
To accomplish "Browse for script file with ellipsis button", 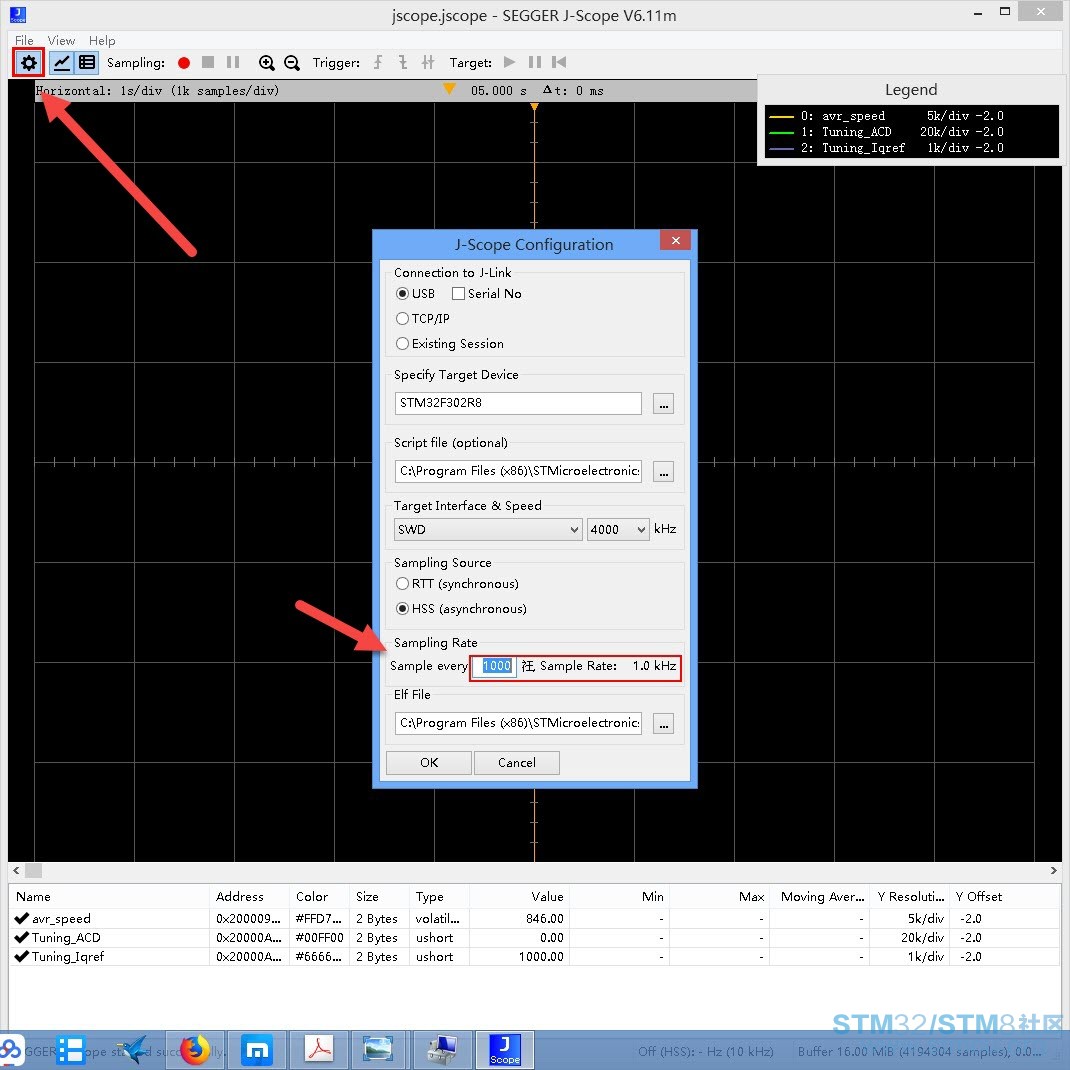I will pyautogui.click(x=663, y=472).
